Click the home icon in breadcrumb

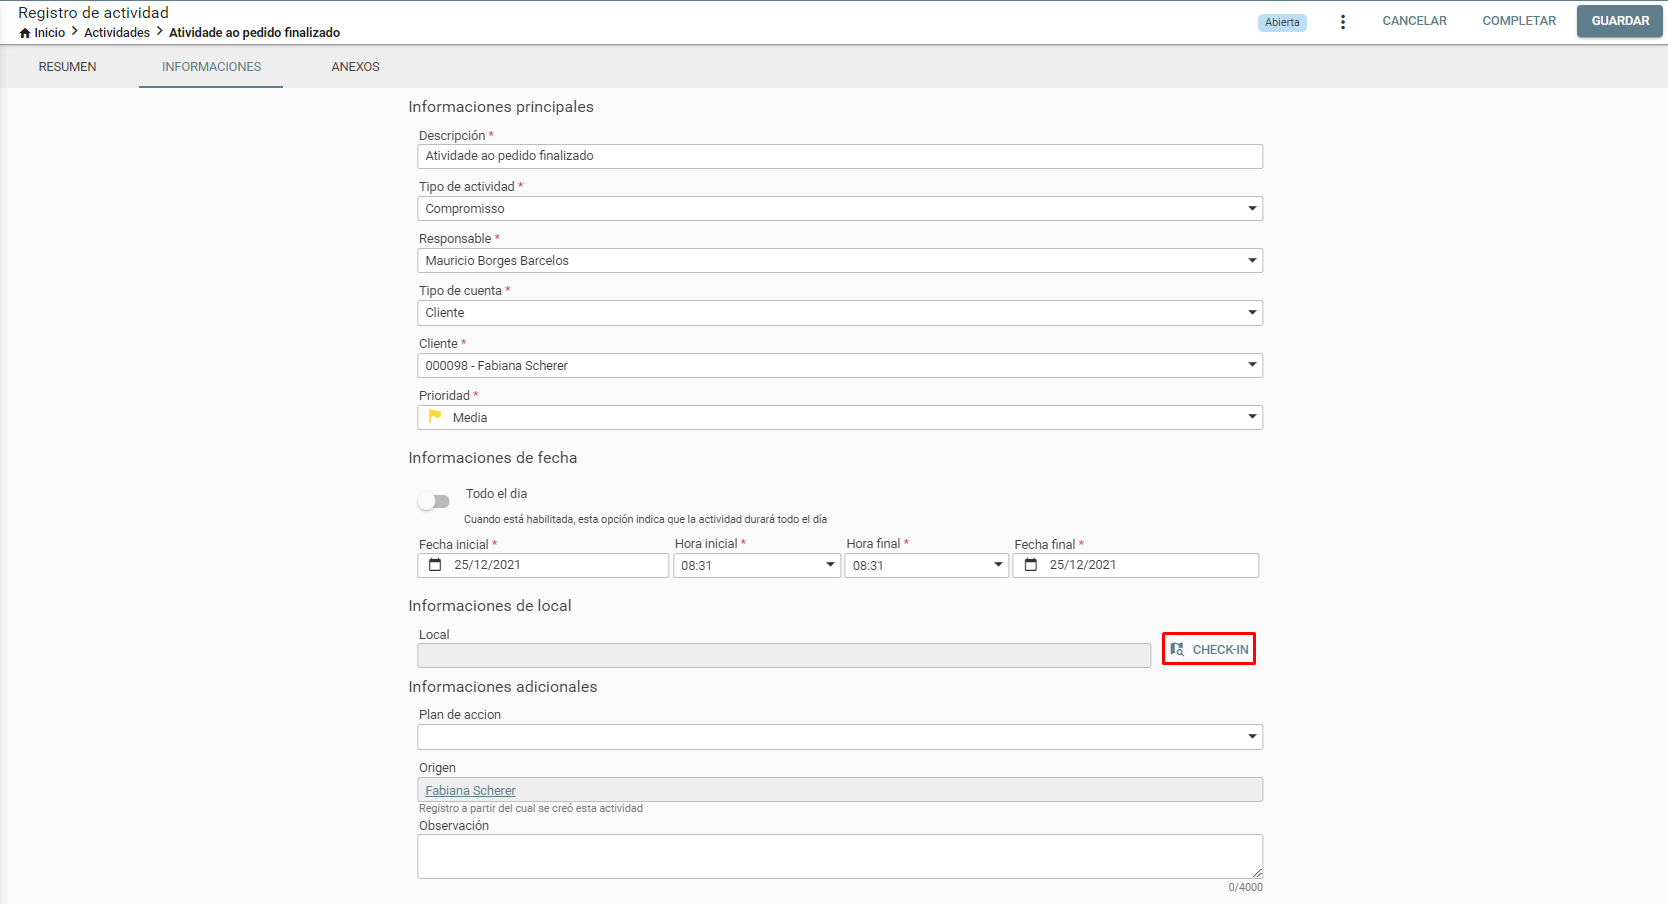pos(25,33)
